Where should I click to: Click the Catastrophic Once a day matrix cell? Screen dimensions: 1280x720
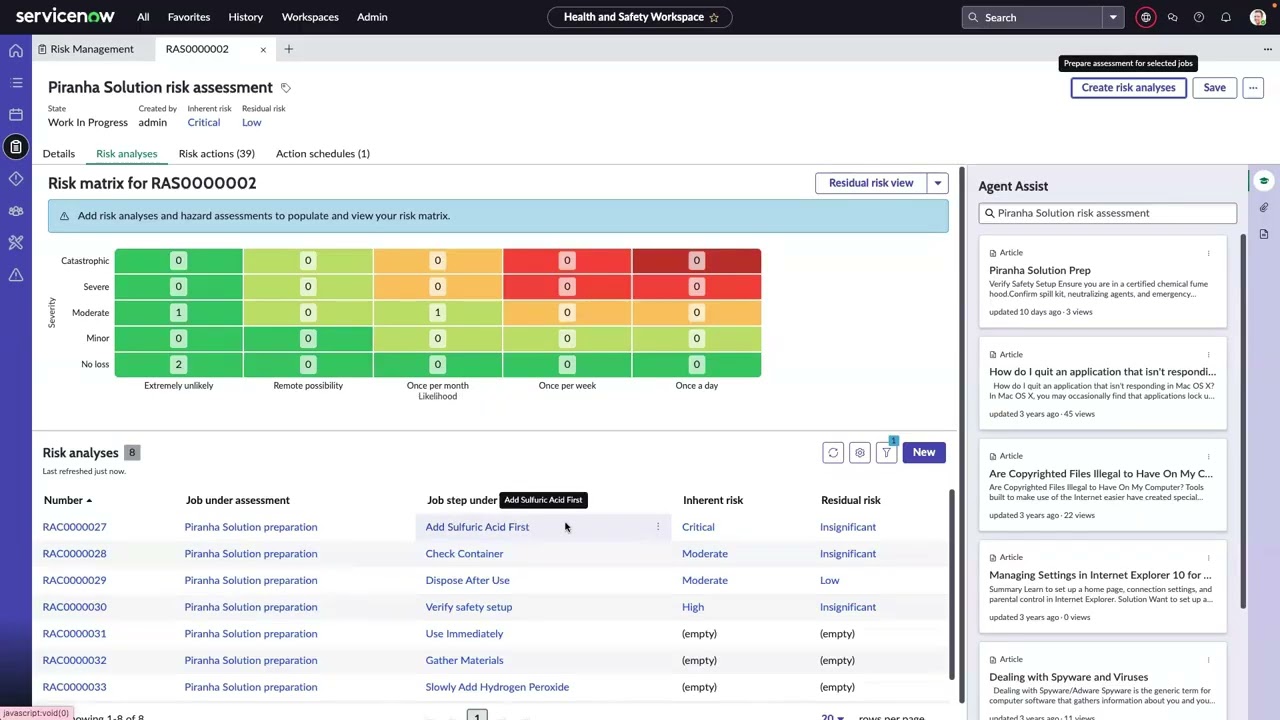point(696,261)
